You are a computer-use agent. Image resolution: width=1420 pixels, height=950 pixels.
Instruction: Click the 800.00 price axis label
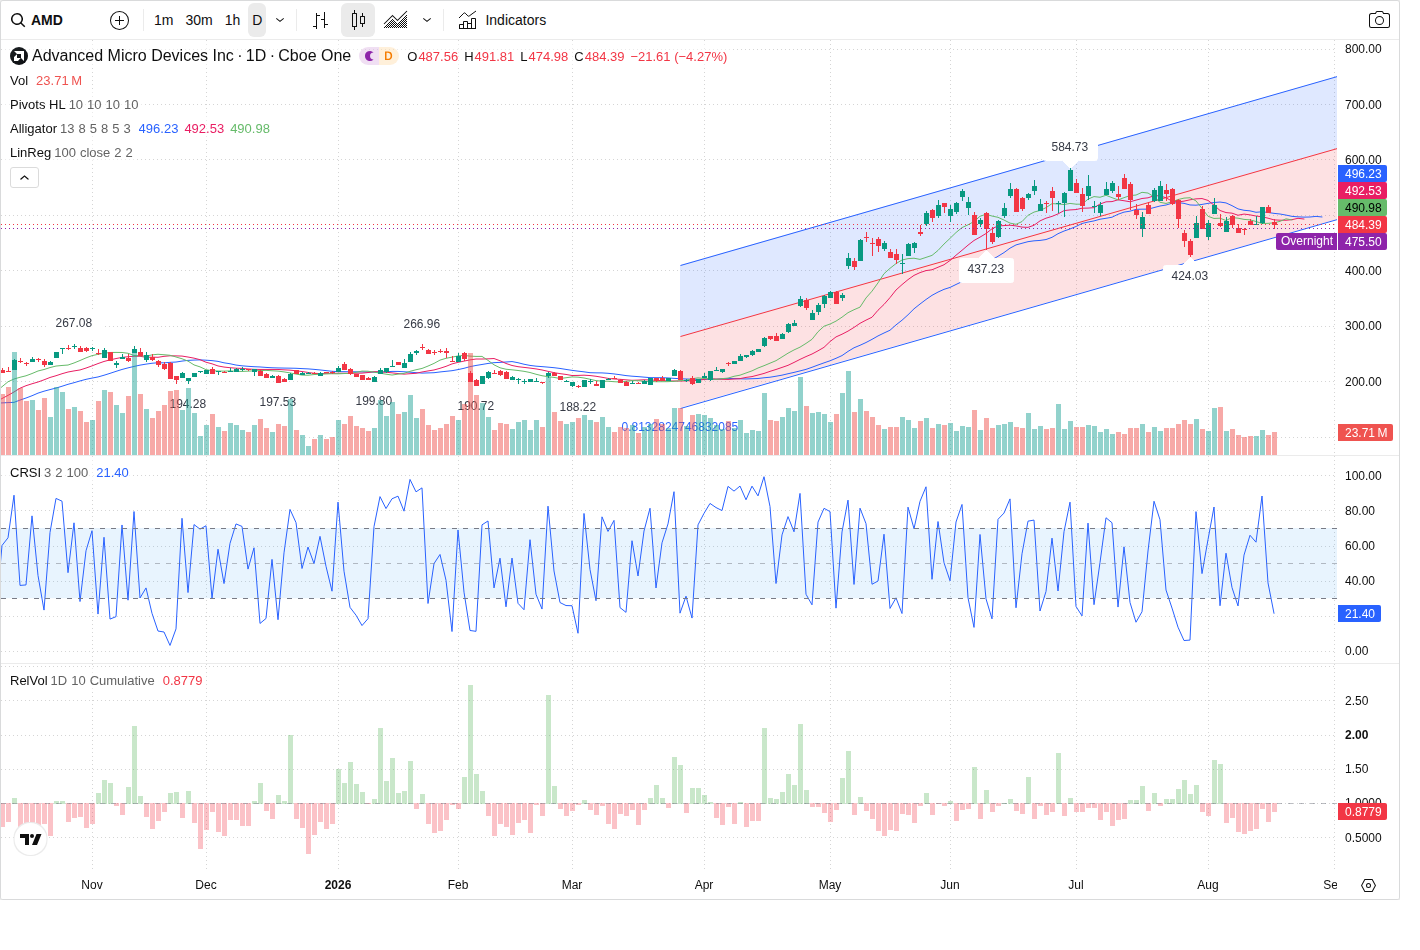point(1363,49)
